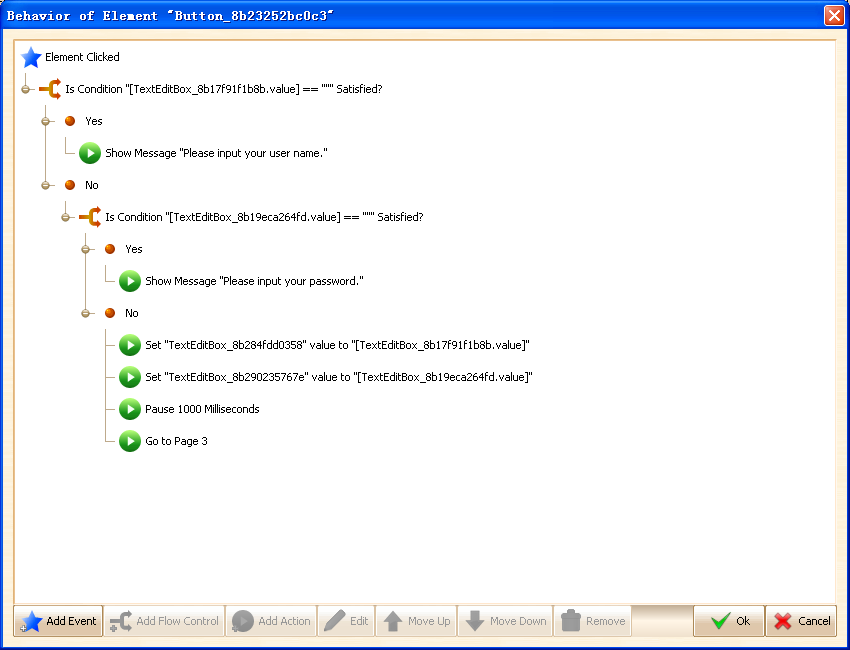Image resolution: width=850 pixels, height=650 pixels.
Task: Click play icon of Set TextEditBox_8b284fdd0358 action
Action: click(130, 345)
